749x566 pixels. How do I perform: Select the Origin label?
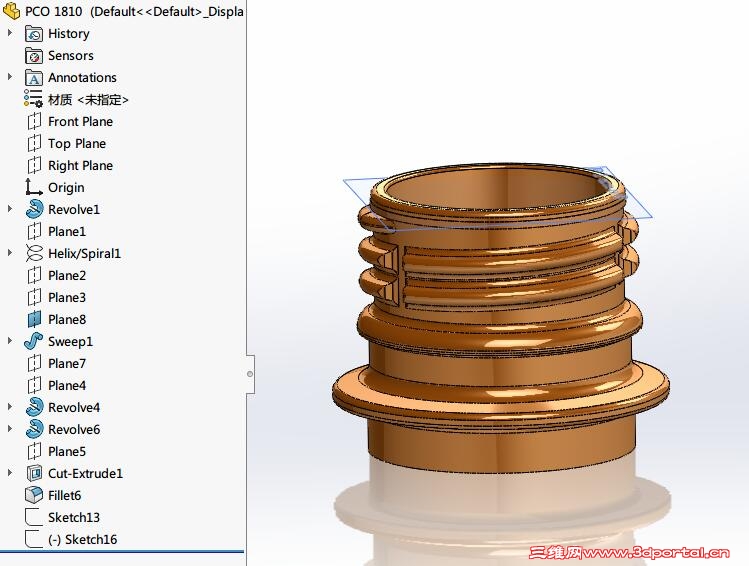(66, 188)
